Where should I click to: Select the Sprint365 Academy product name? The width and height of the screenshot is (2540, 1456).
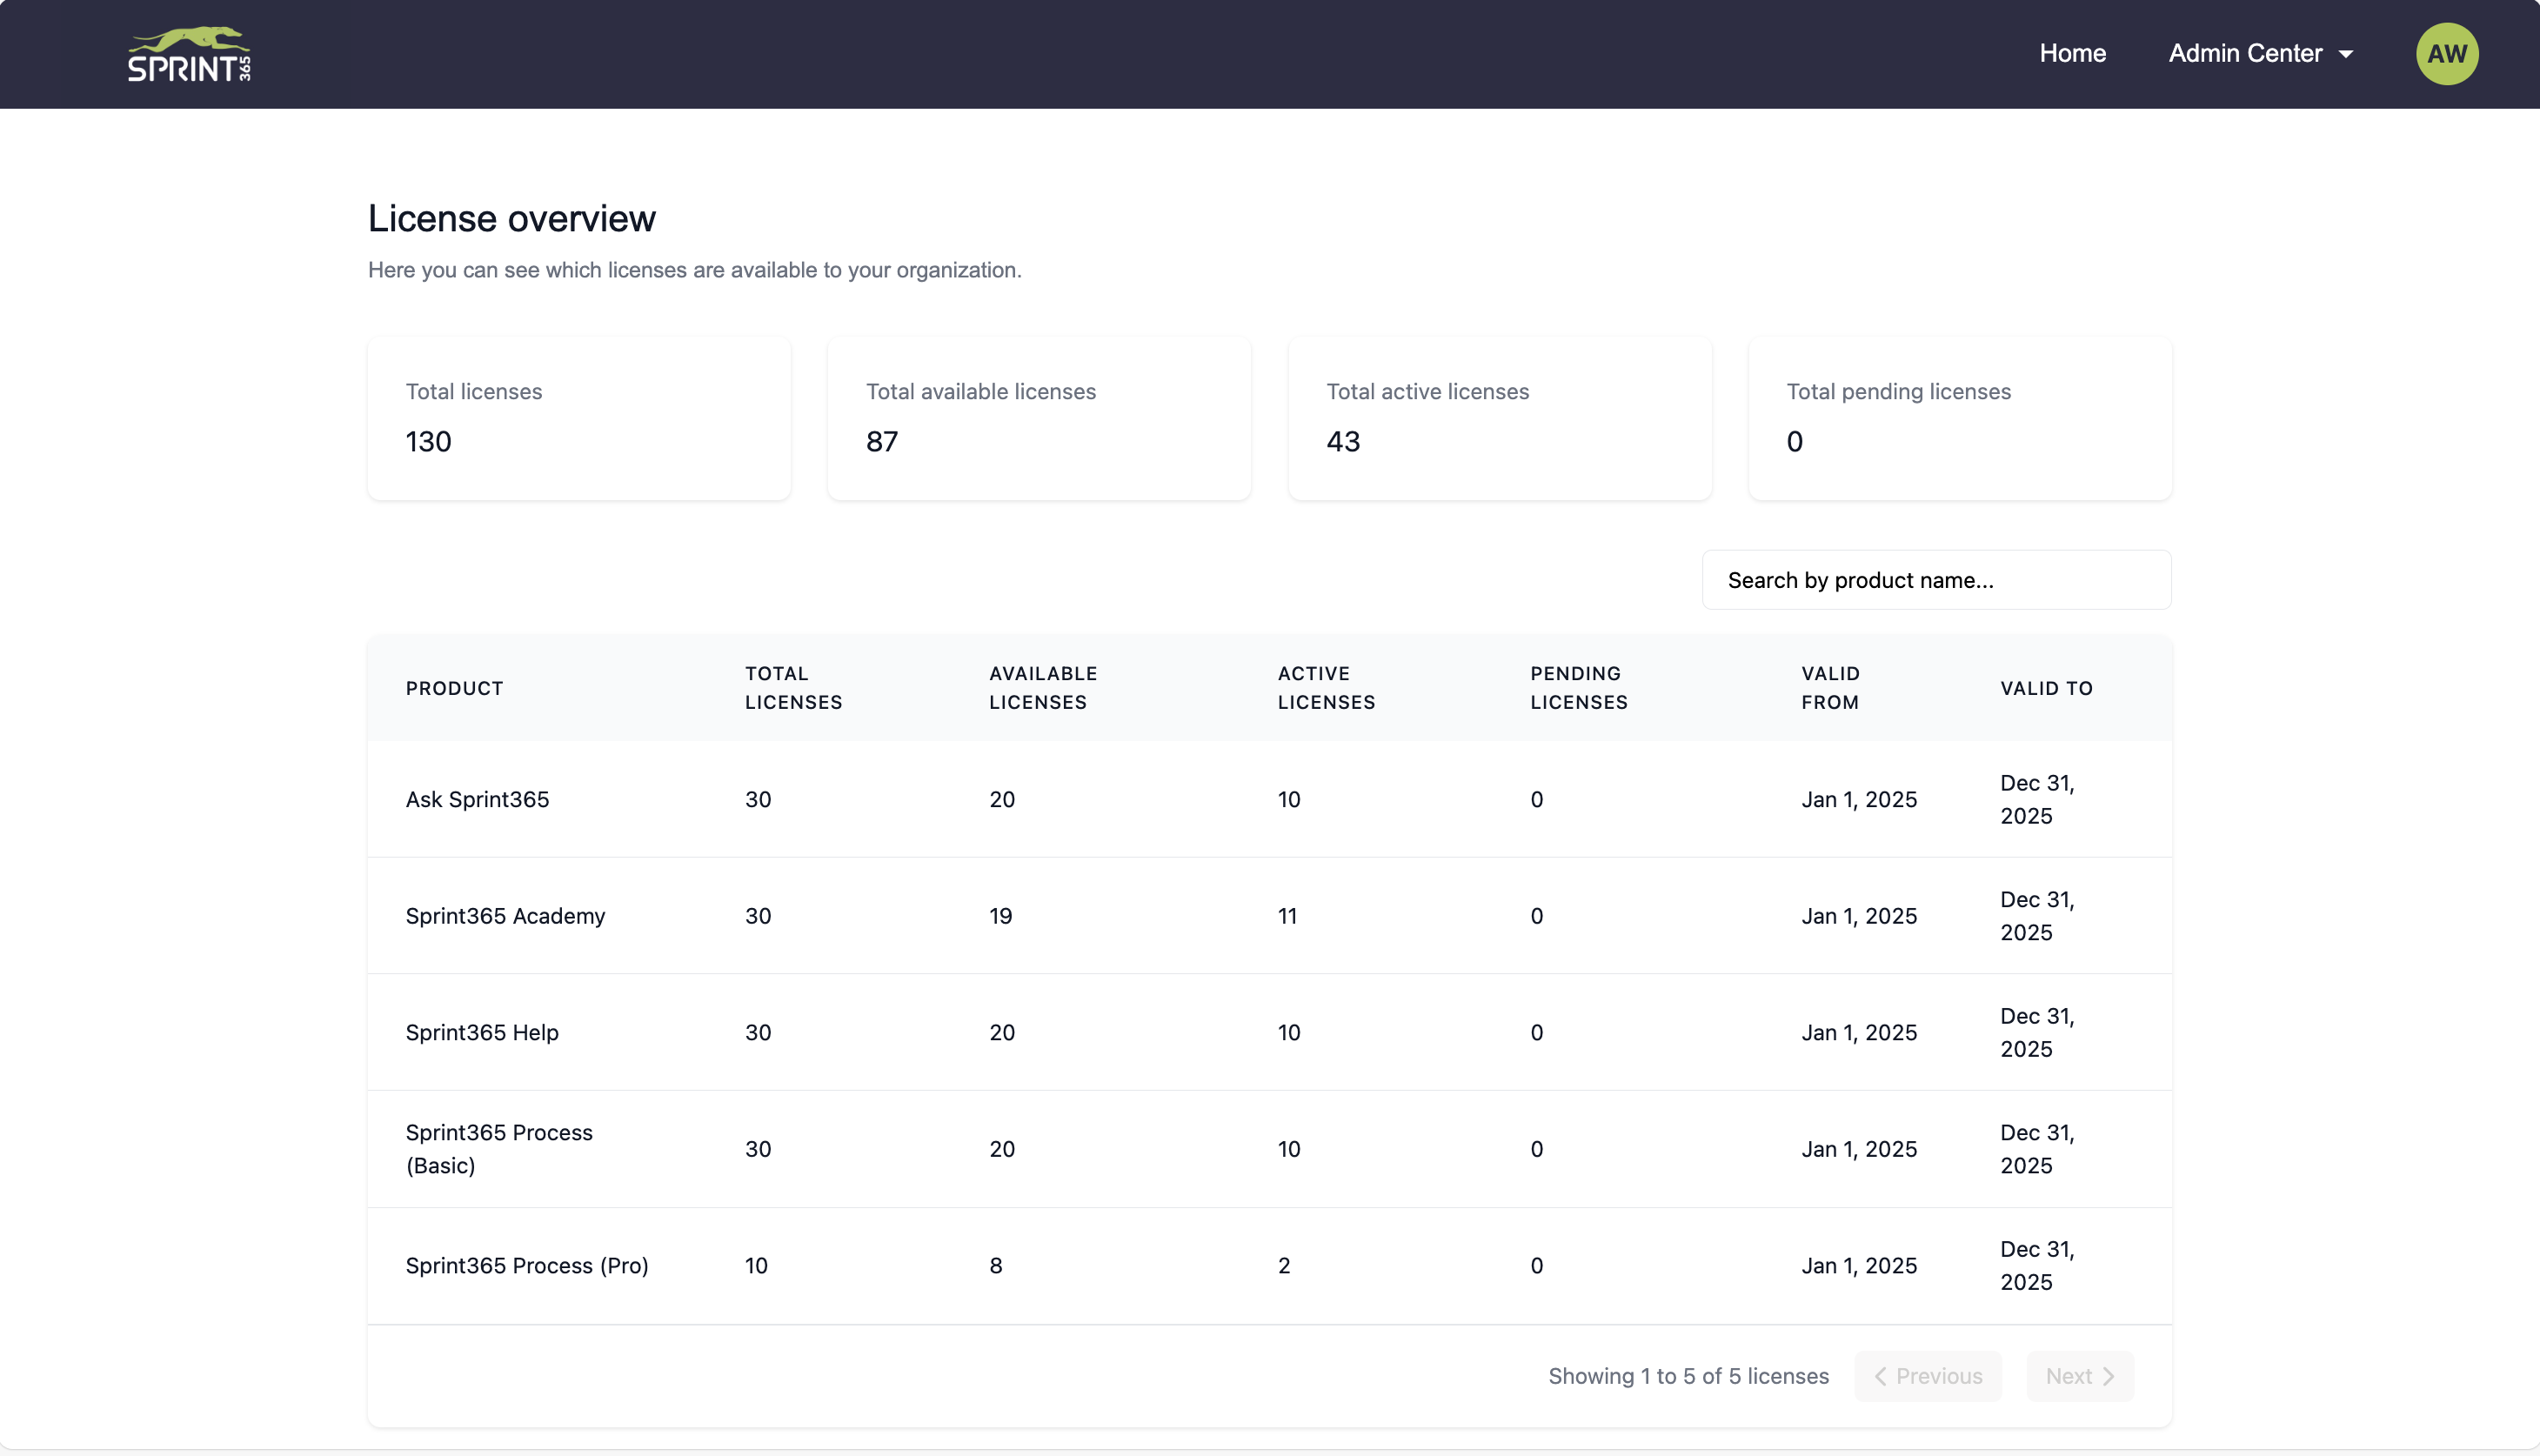tap(505, 916)
